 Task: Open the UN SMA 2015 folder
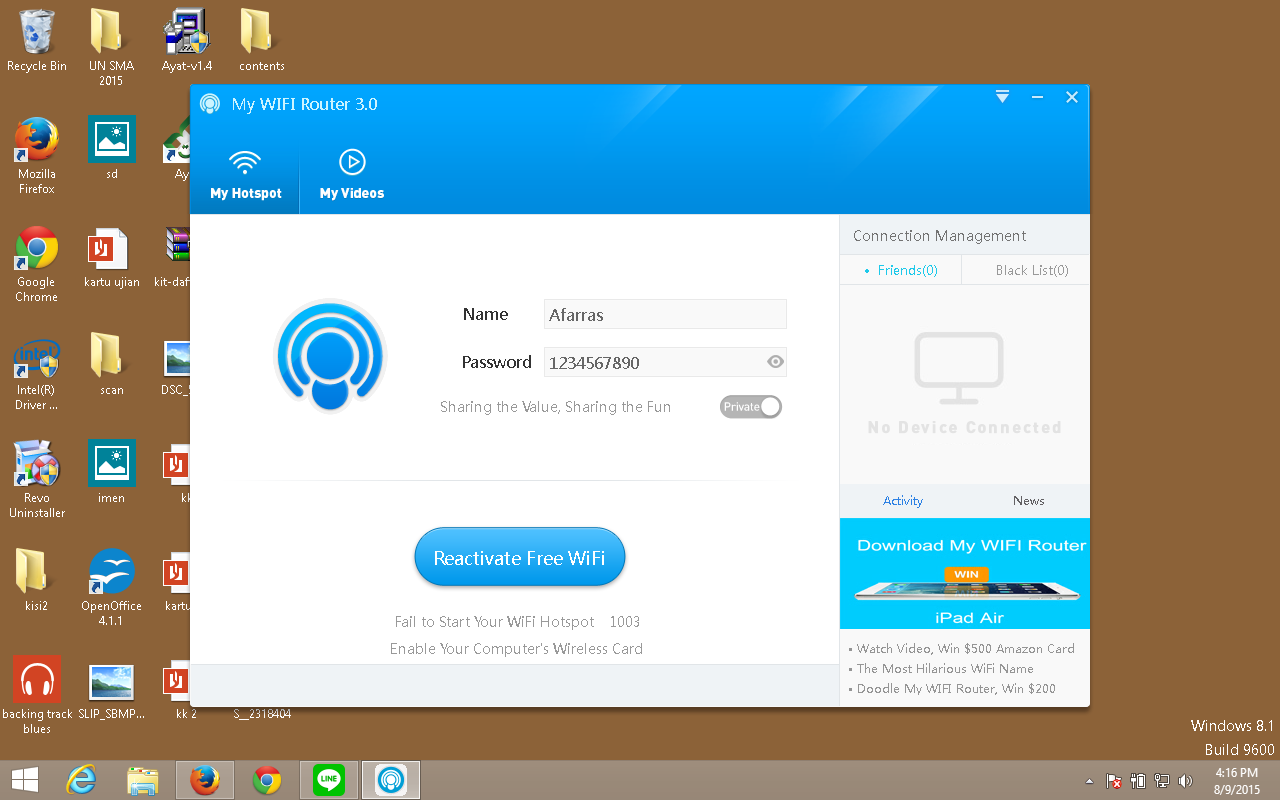pyautogui.click(x=111, y=47)
